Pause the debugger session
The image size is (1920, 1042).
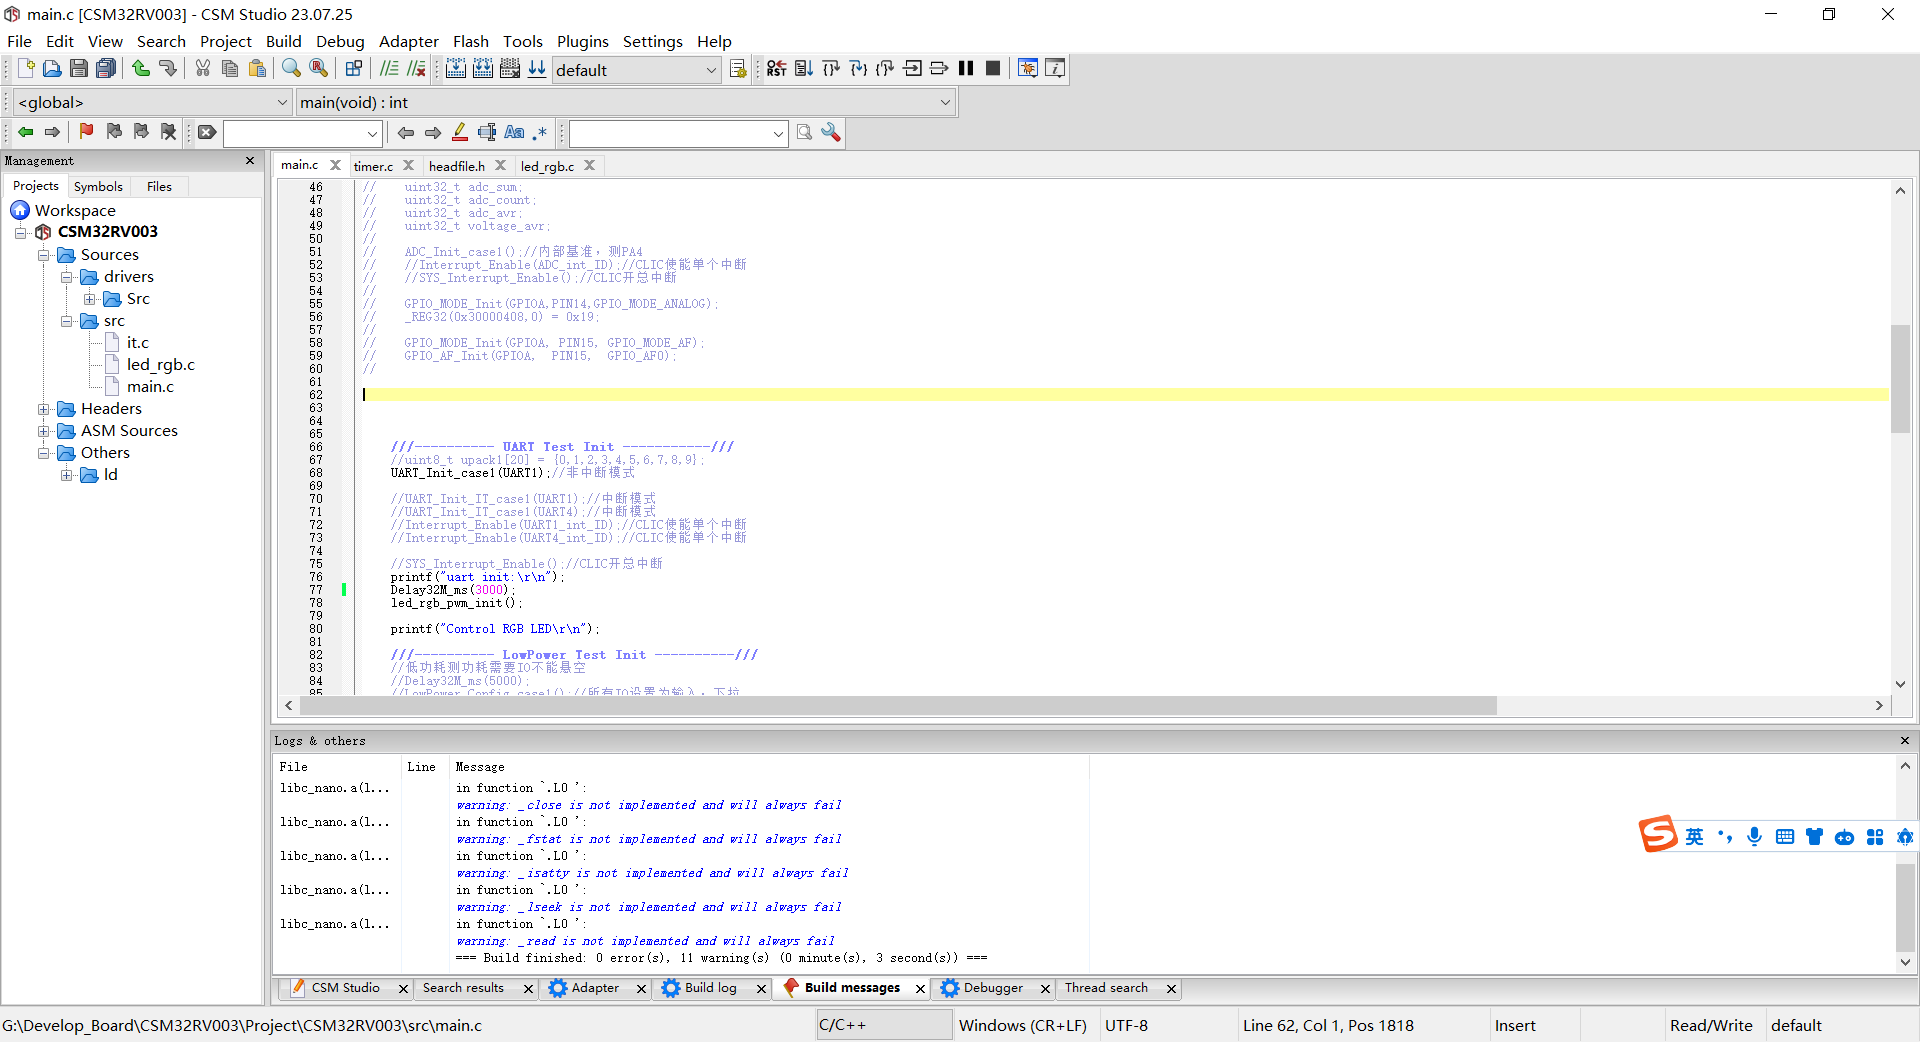966,68
